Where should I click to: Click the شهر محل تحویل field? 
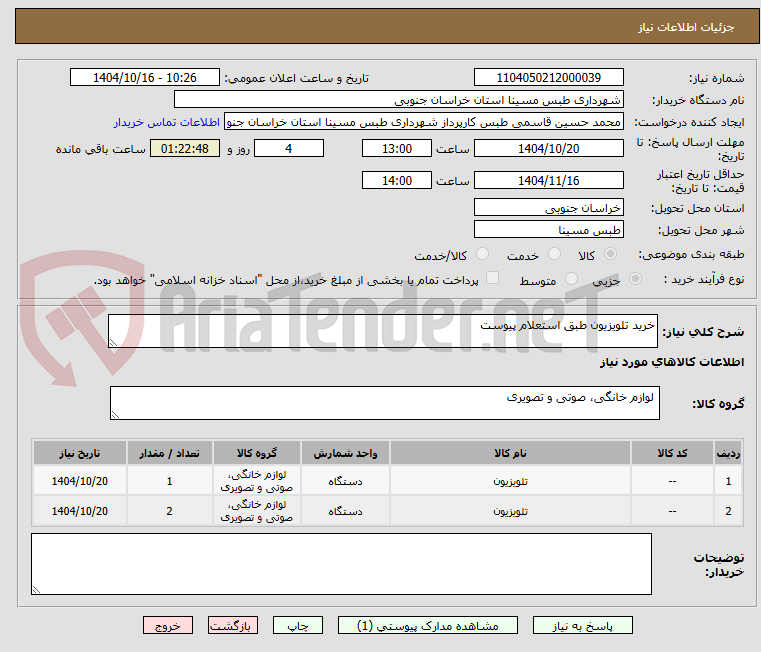click(548, 229)
